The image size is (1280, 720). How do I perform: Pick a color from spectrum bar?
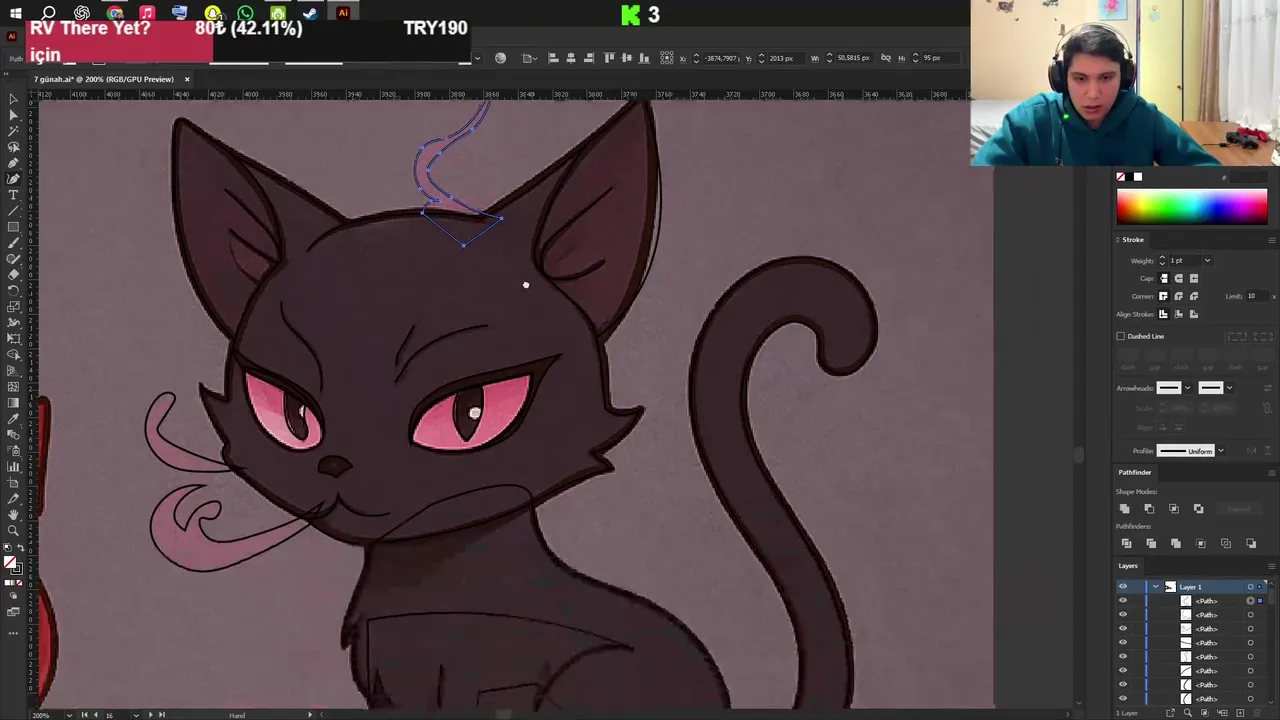tap(1192, 206)
